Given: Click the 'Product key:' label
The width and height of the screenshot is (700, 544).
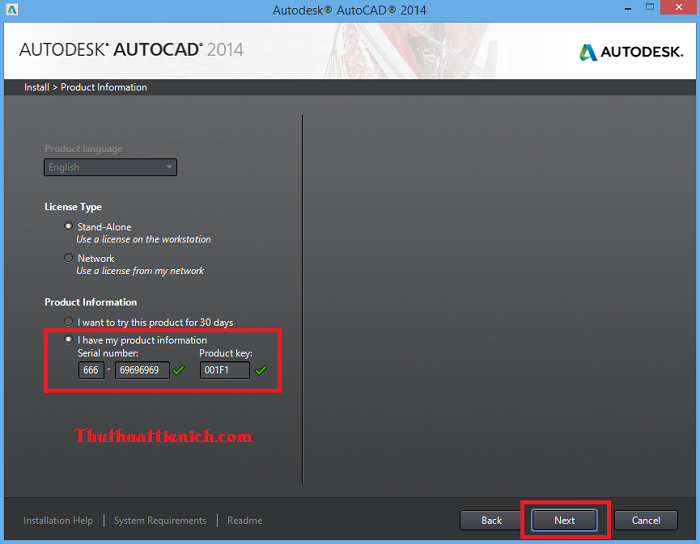Looking at the screenshot, I should pos(226,353).
